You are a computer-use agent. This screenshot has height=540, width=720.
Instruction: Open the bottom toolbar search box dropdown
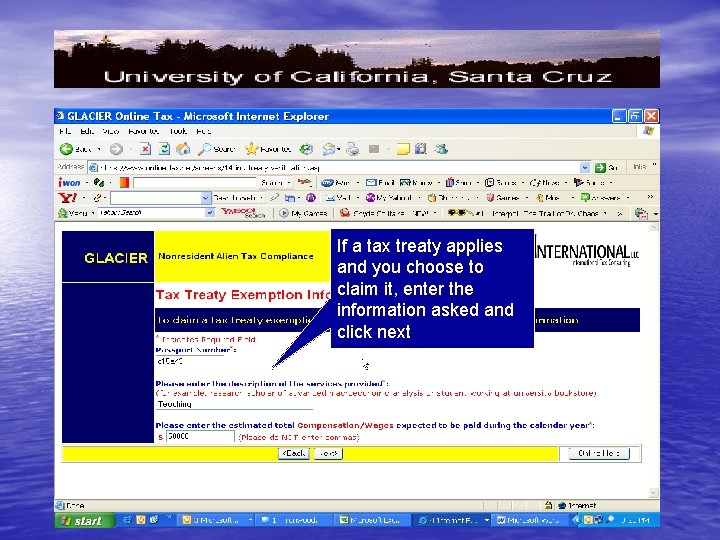pos(209,213)
